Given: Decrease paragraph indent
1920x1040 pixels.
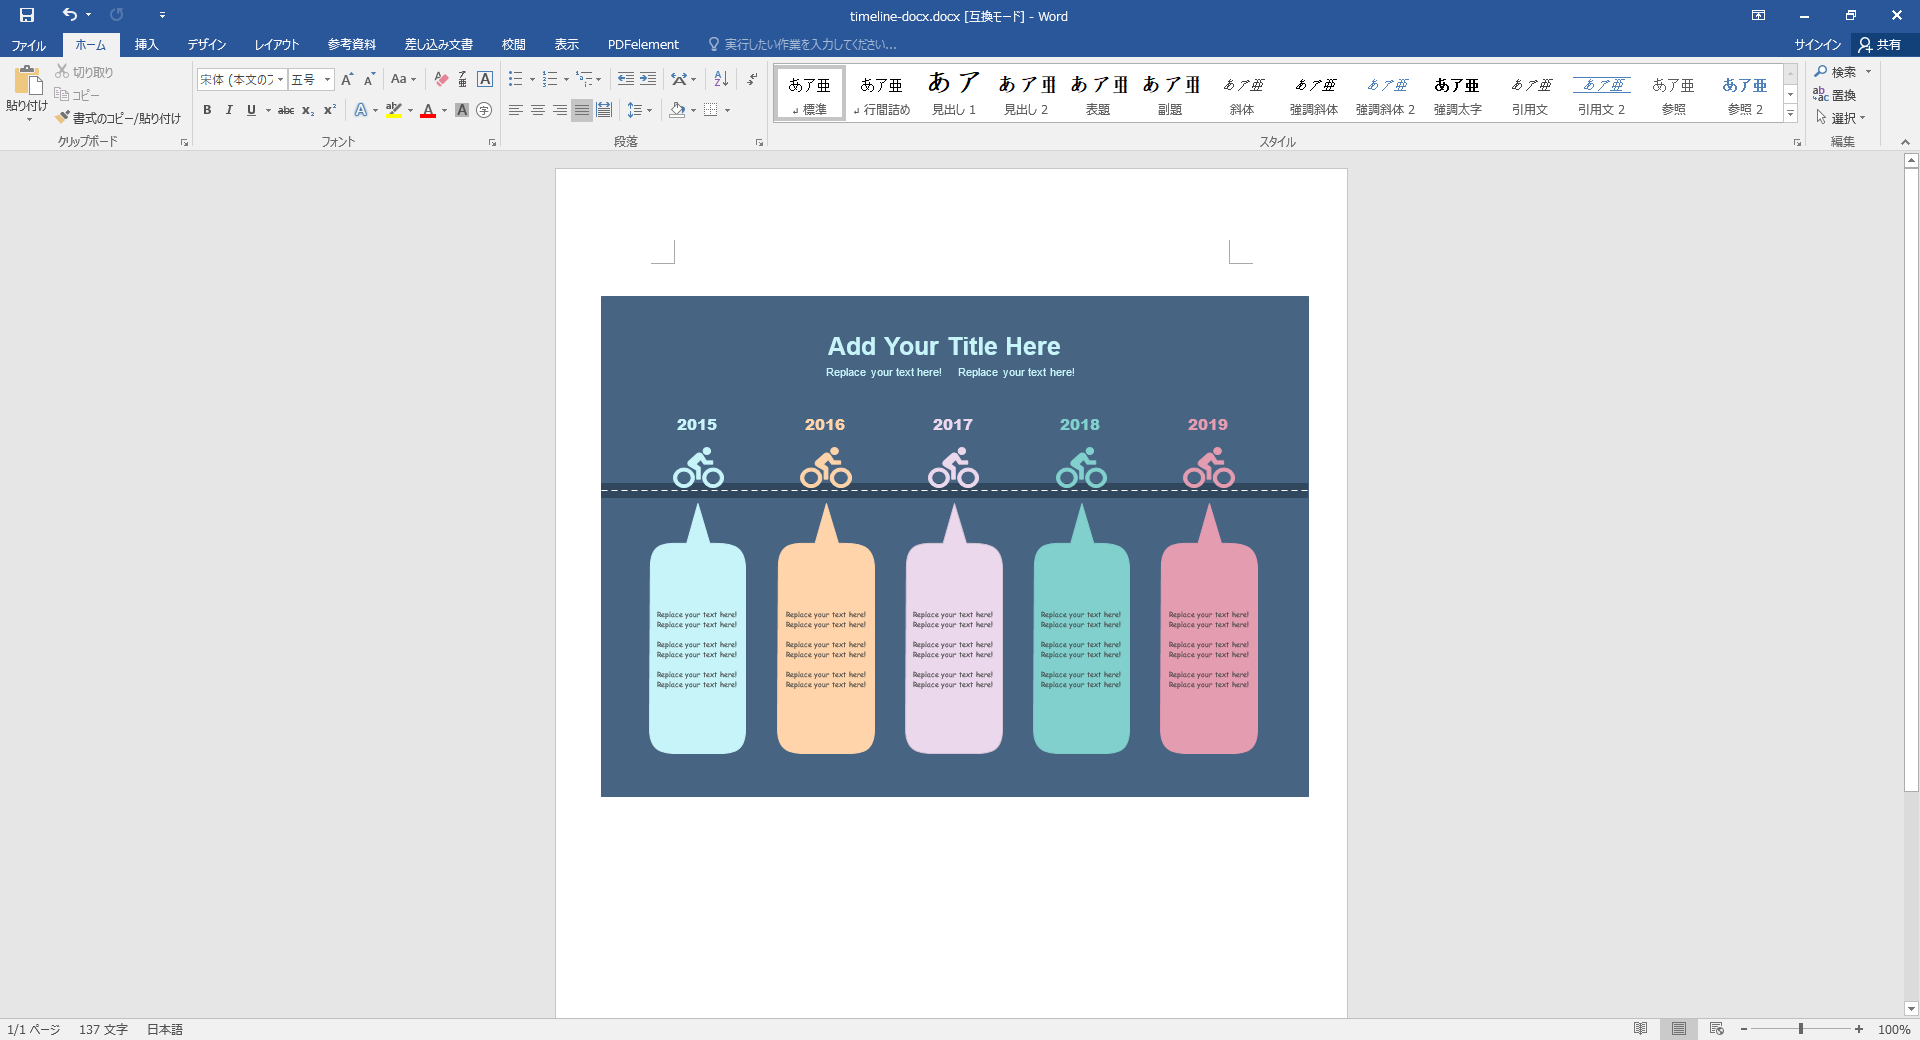Looking at the screenshot, I should coord(626,79).
